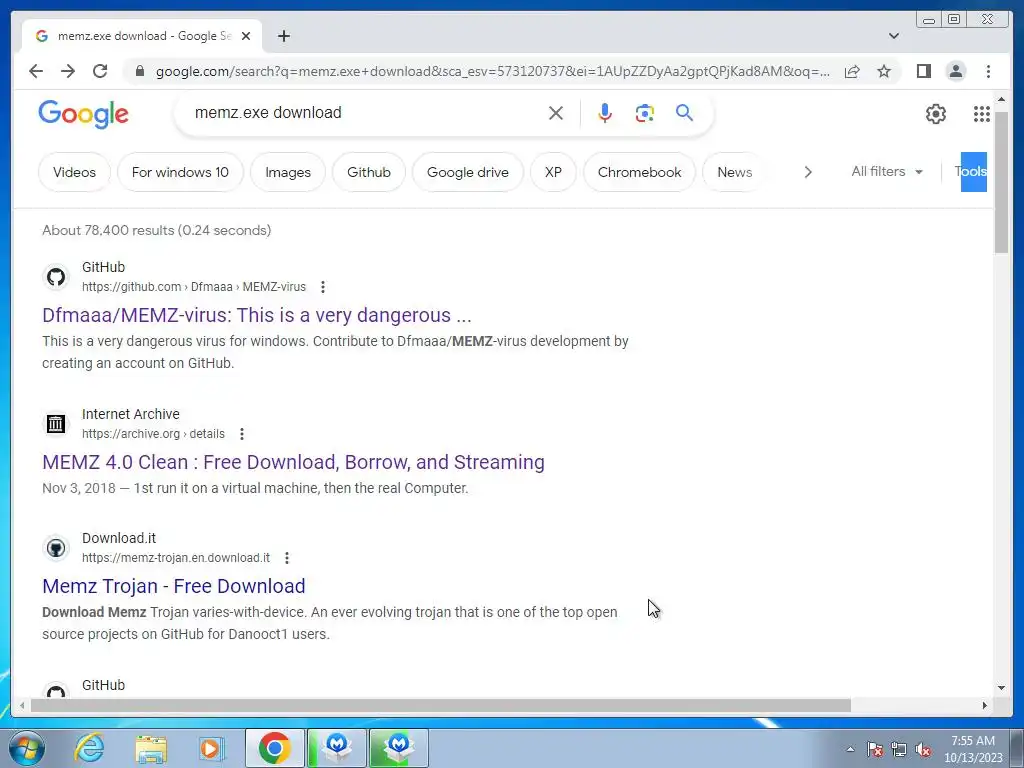Open the Chrome profile avatar
The height and width of the screenshot is (768, 1024).
pos(955,71)
